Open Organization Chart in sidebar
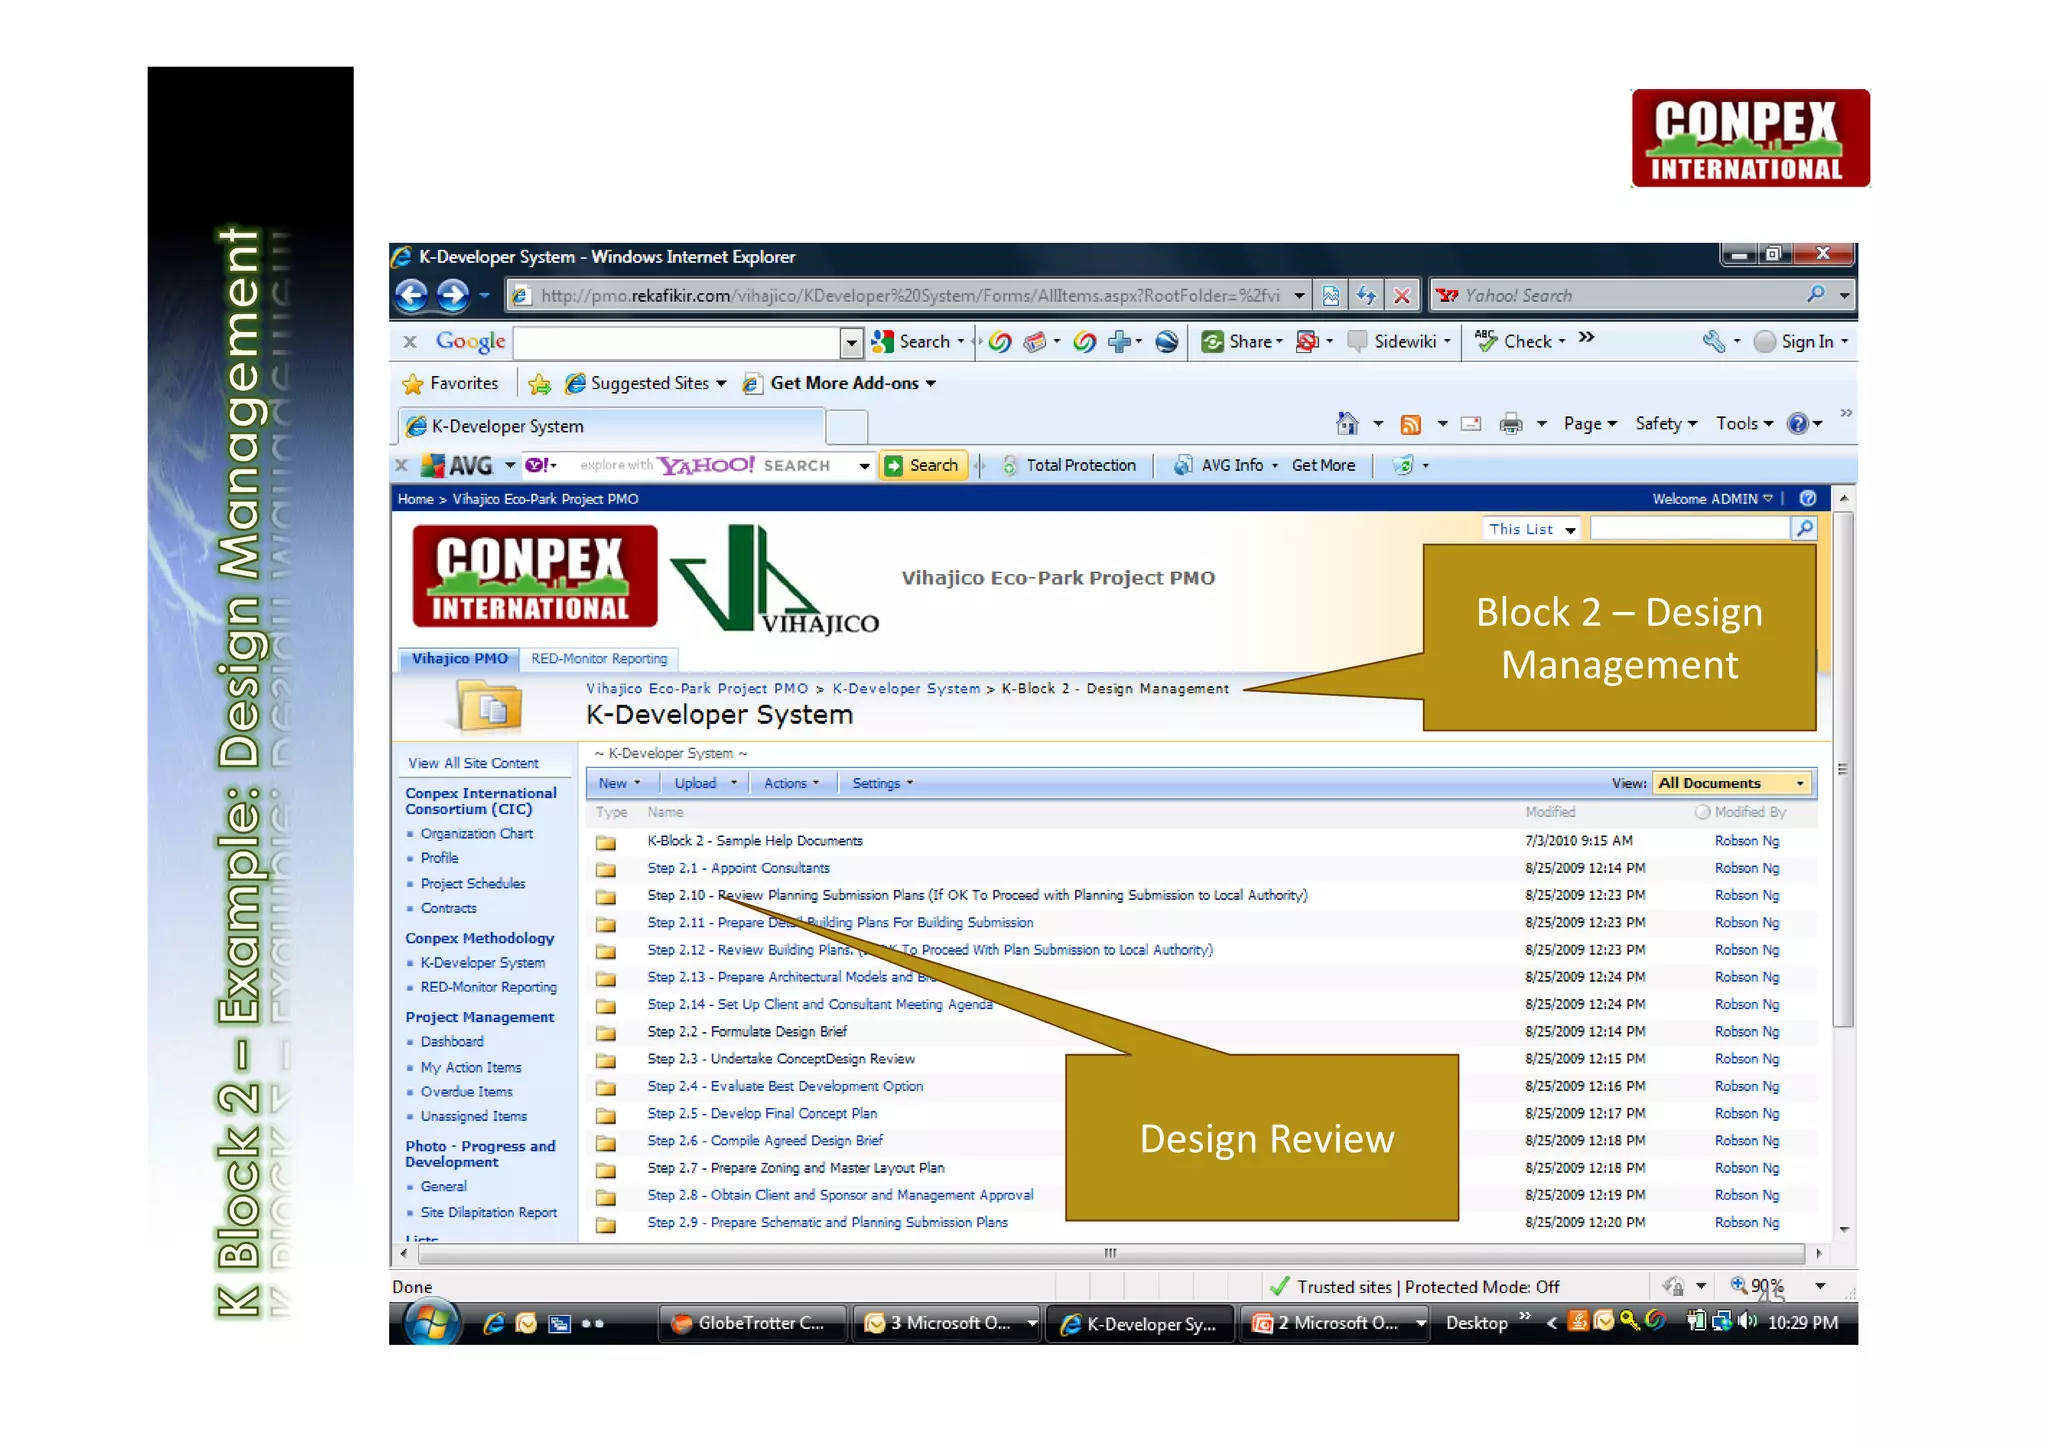 pyautogui.click(x=476, y=833)
